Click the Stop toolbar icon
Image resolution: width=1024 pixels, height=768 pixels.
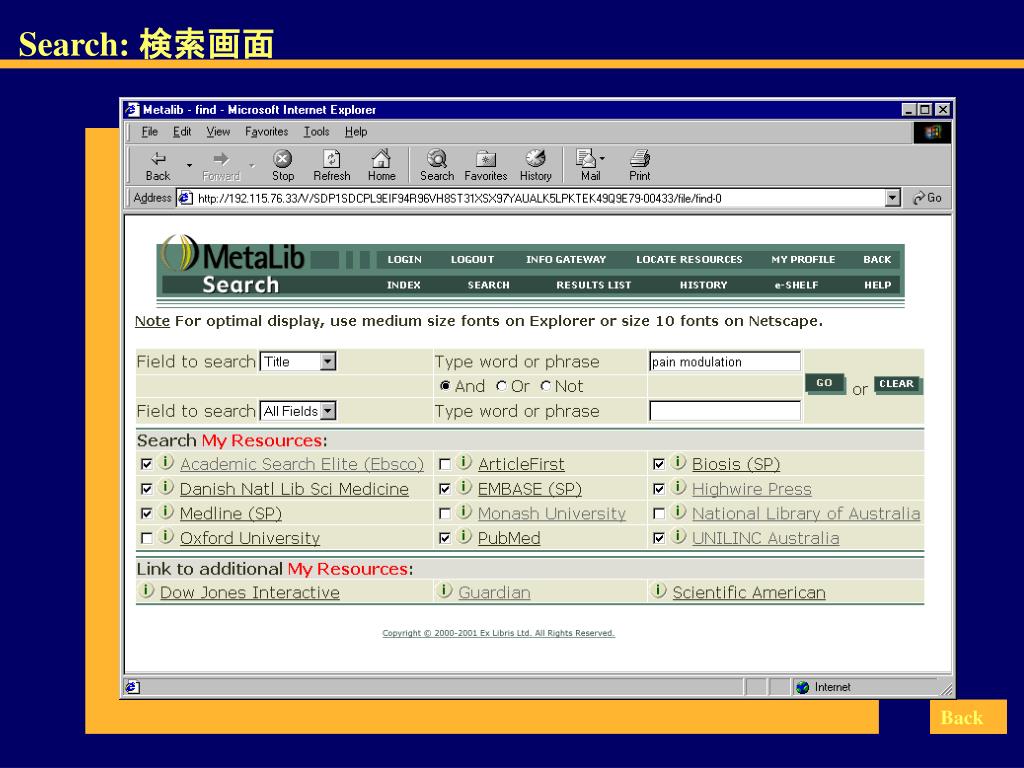click(x=283, y=166)
